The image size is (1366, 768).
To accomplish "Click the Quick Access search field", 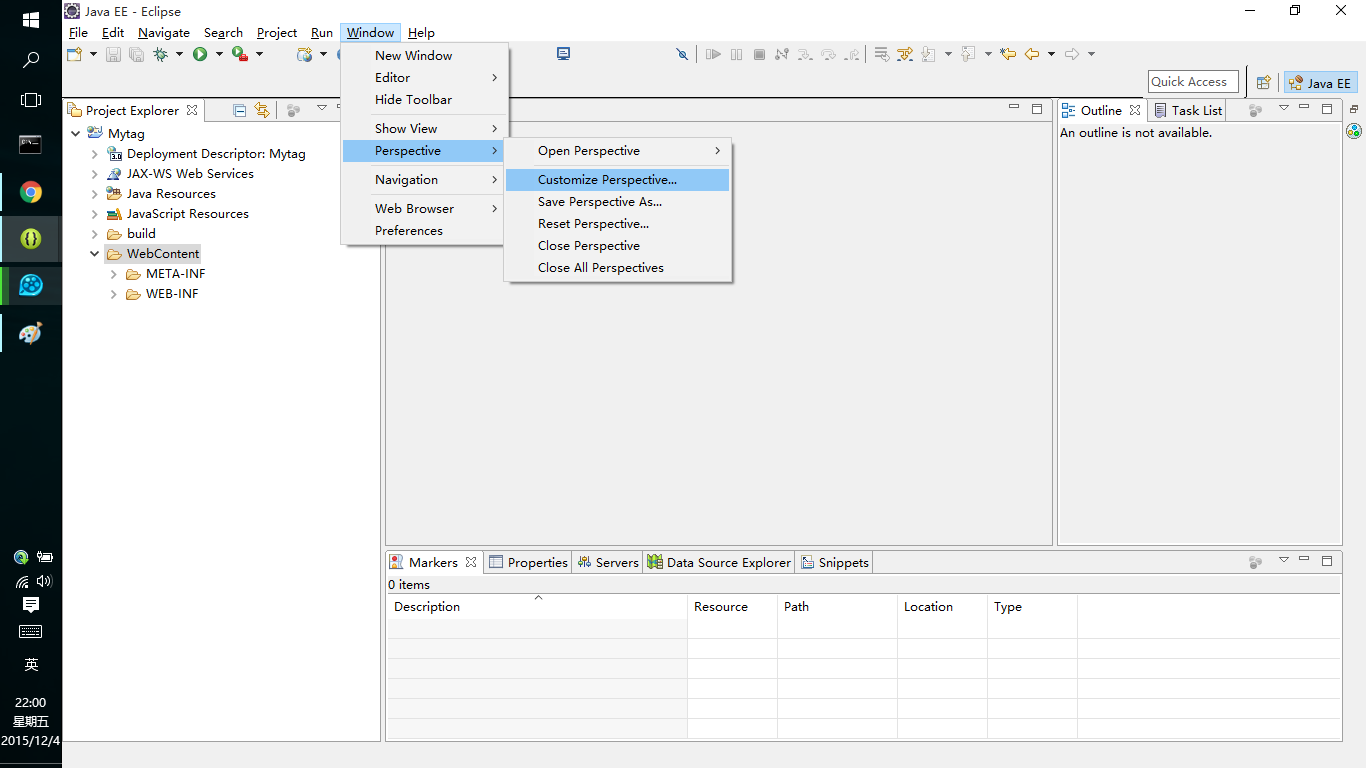I will [1193, 82].
